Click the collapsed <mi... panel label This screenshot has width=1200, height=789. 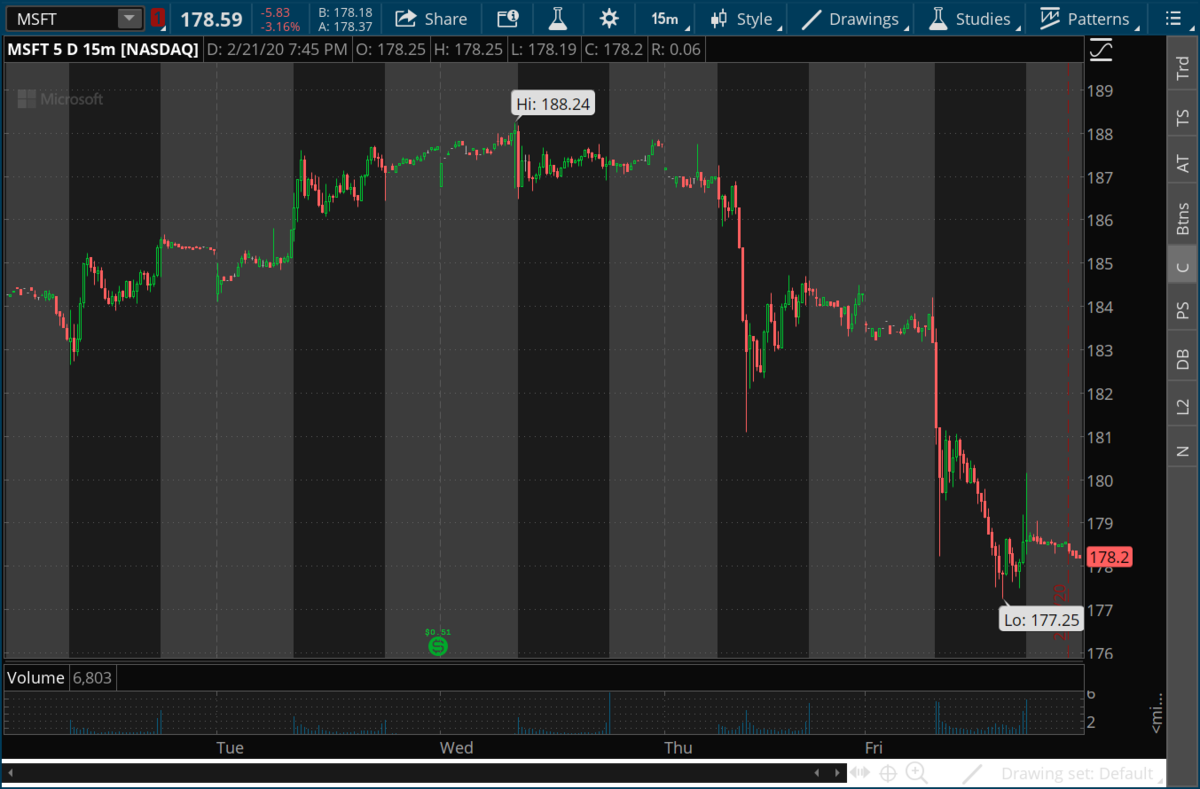tap(1158, 712)
